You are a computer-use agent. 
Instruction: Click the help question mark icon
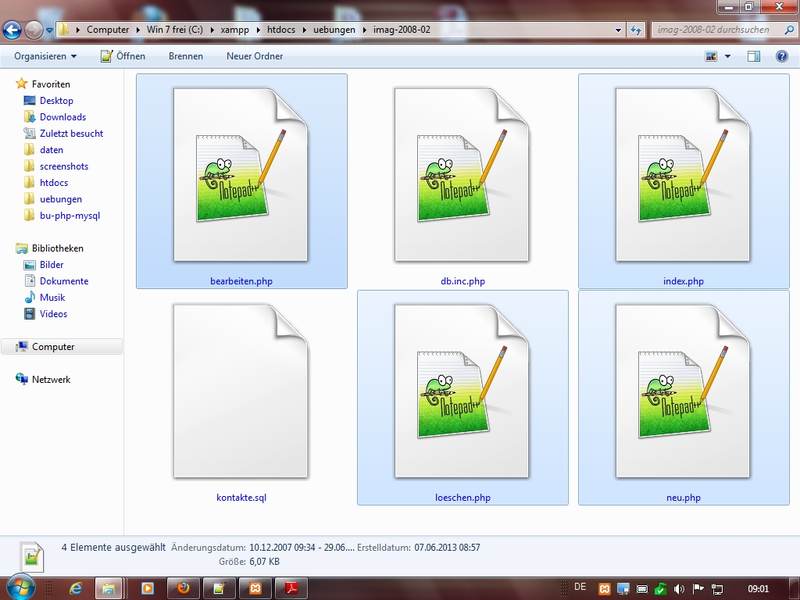click(x=782, y=57)
